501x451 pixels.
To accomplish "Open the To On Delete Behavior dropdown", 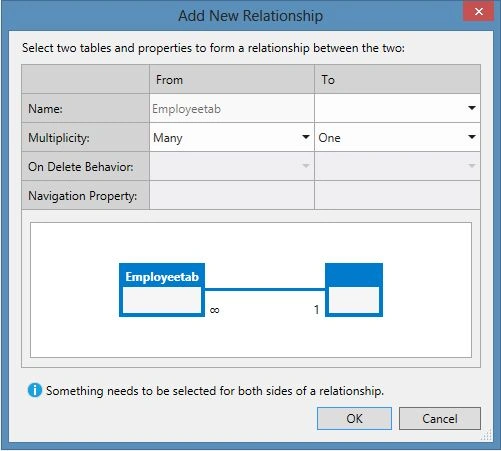I will click(x=397, y=166).
